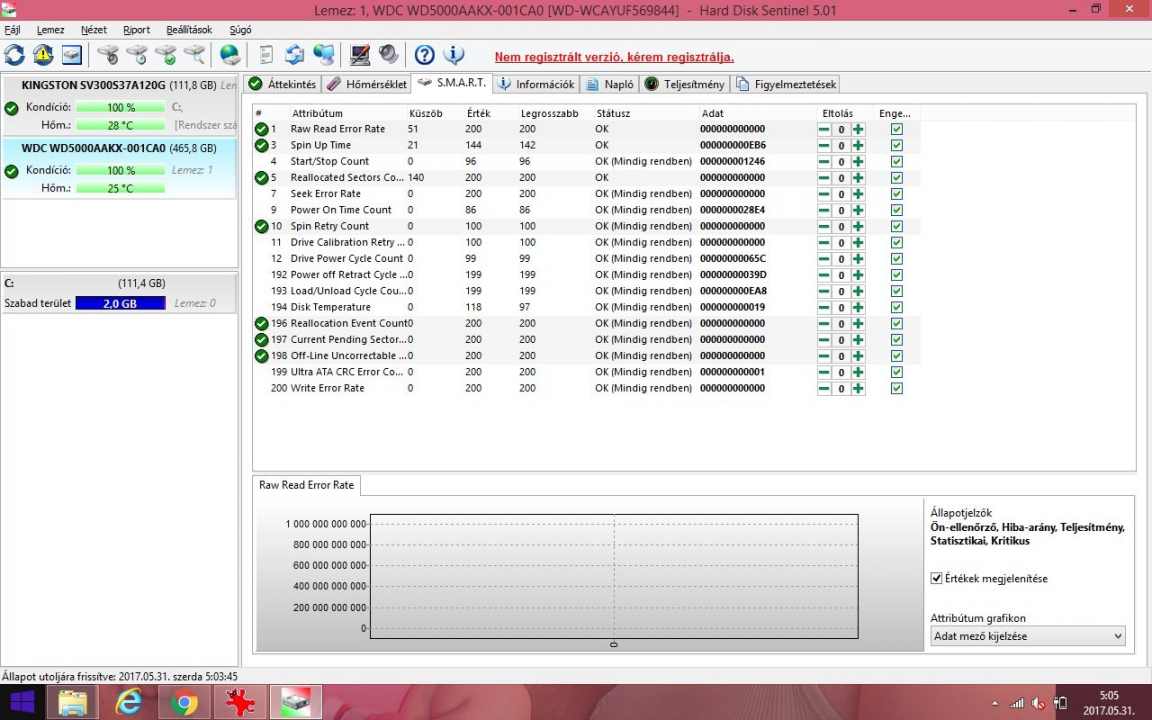Open the Fájl menu
Image resolution: width=1152 pixels, height=720 pixels.
(x=12, y=30)
